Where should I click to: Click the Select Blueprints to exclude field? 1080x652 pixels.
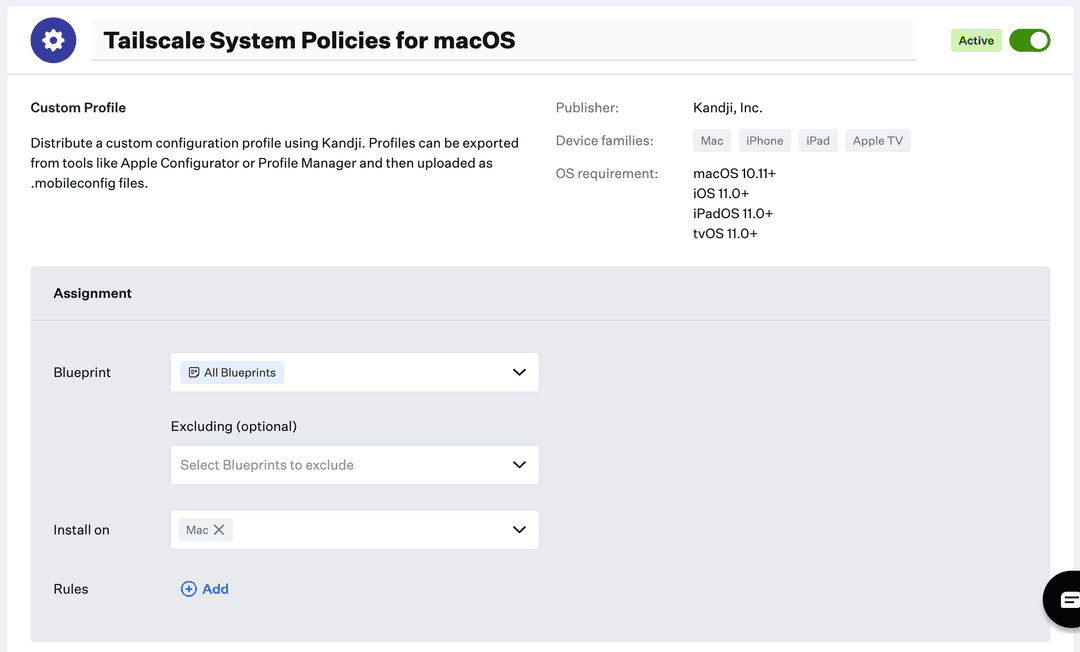[340, 465]
